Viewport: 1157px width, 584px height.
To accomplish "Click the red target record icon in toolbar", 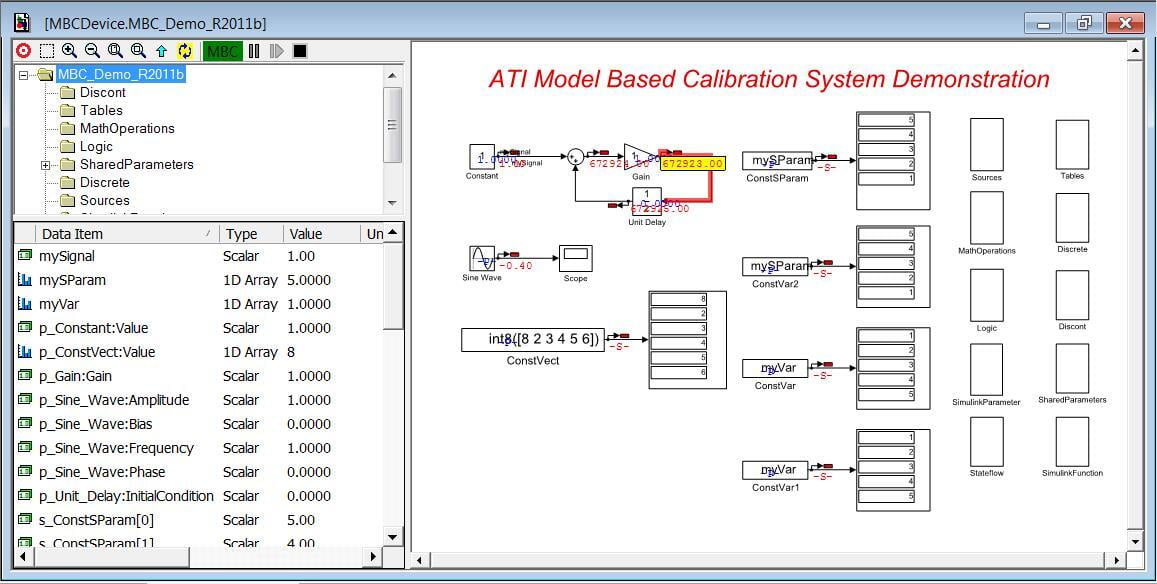I will coord(24,51).
